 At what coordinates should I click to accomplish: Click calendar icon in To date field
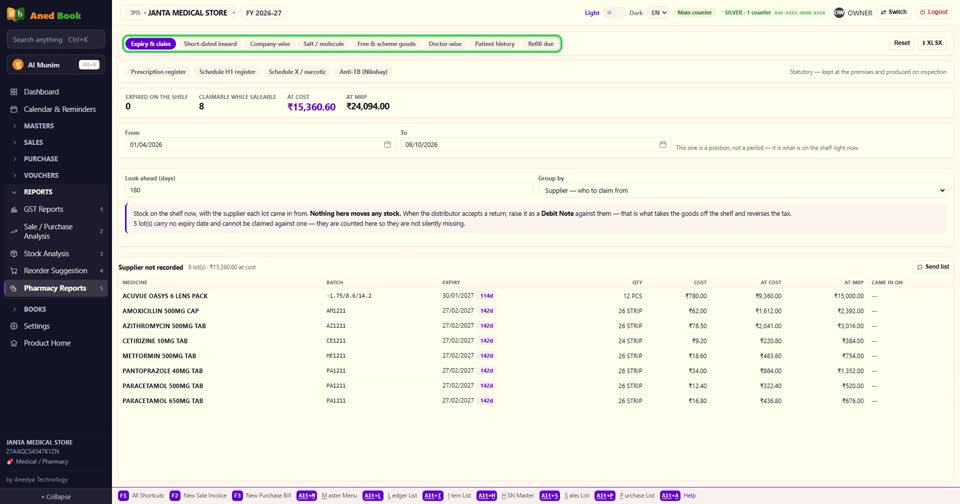click(662, 145)
